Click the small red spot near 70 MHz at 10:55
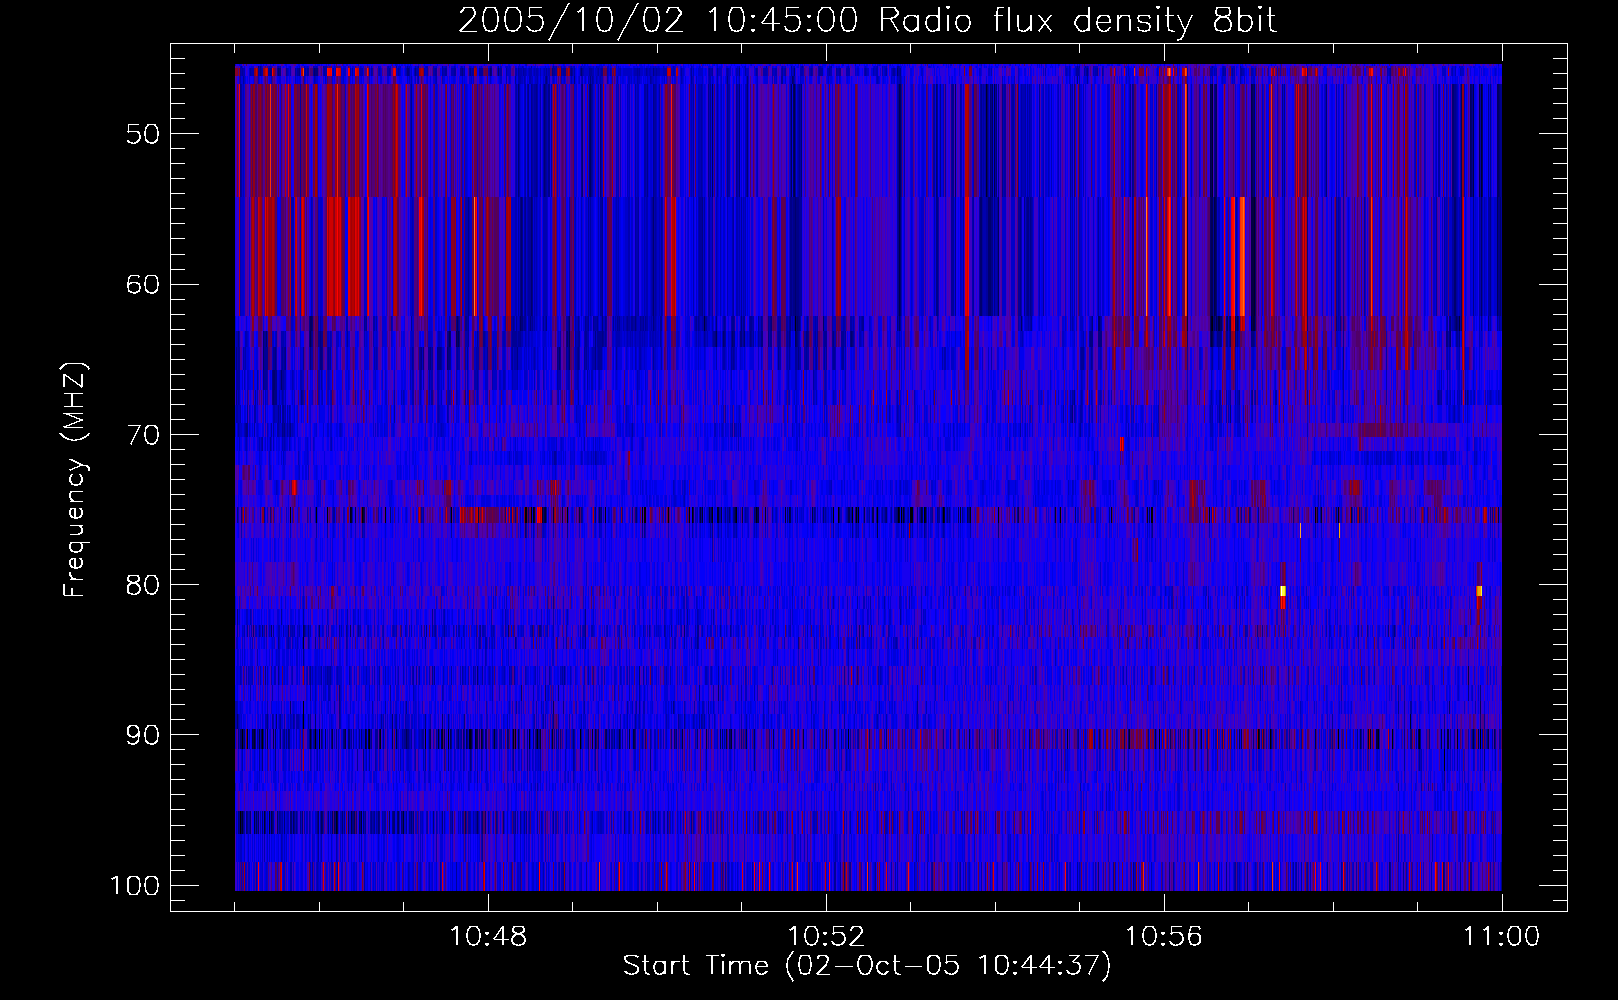 tap(1122, 444)
